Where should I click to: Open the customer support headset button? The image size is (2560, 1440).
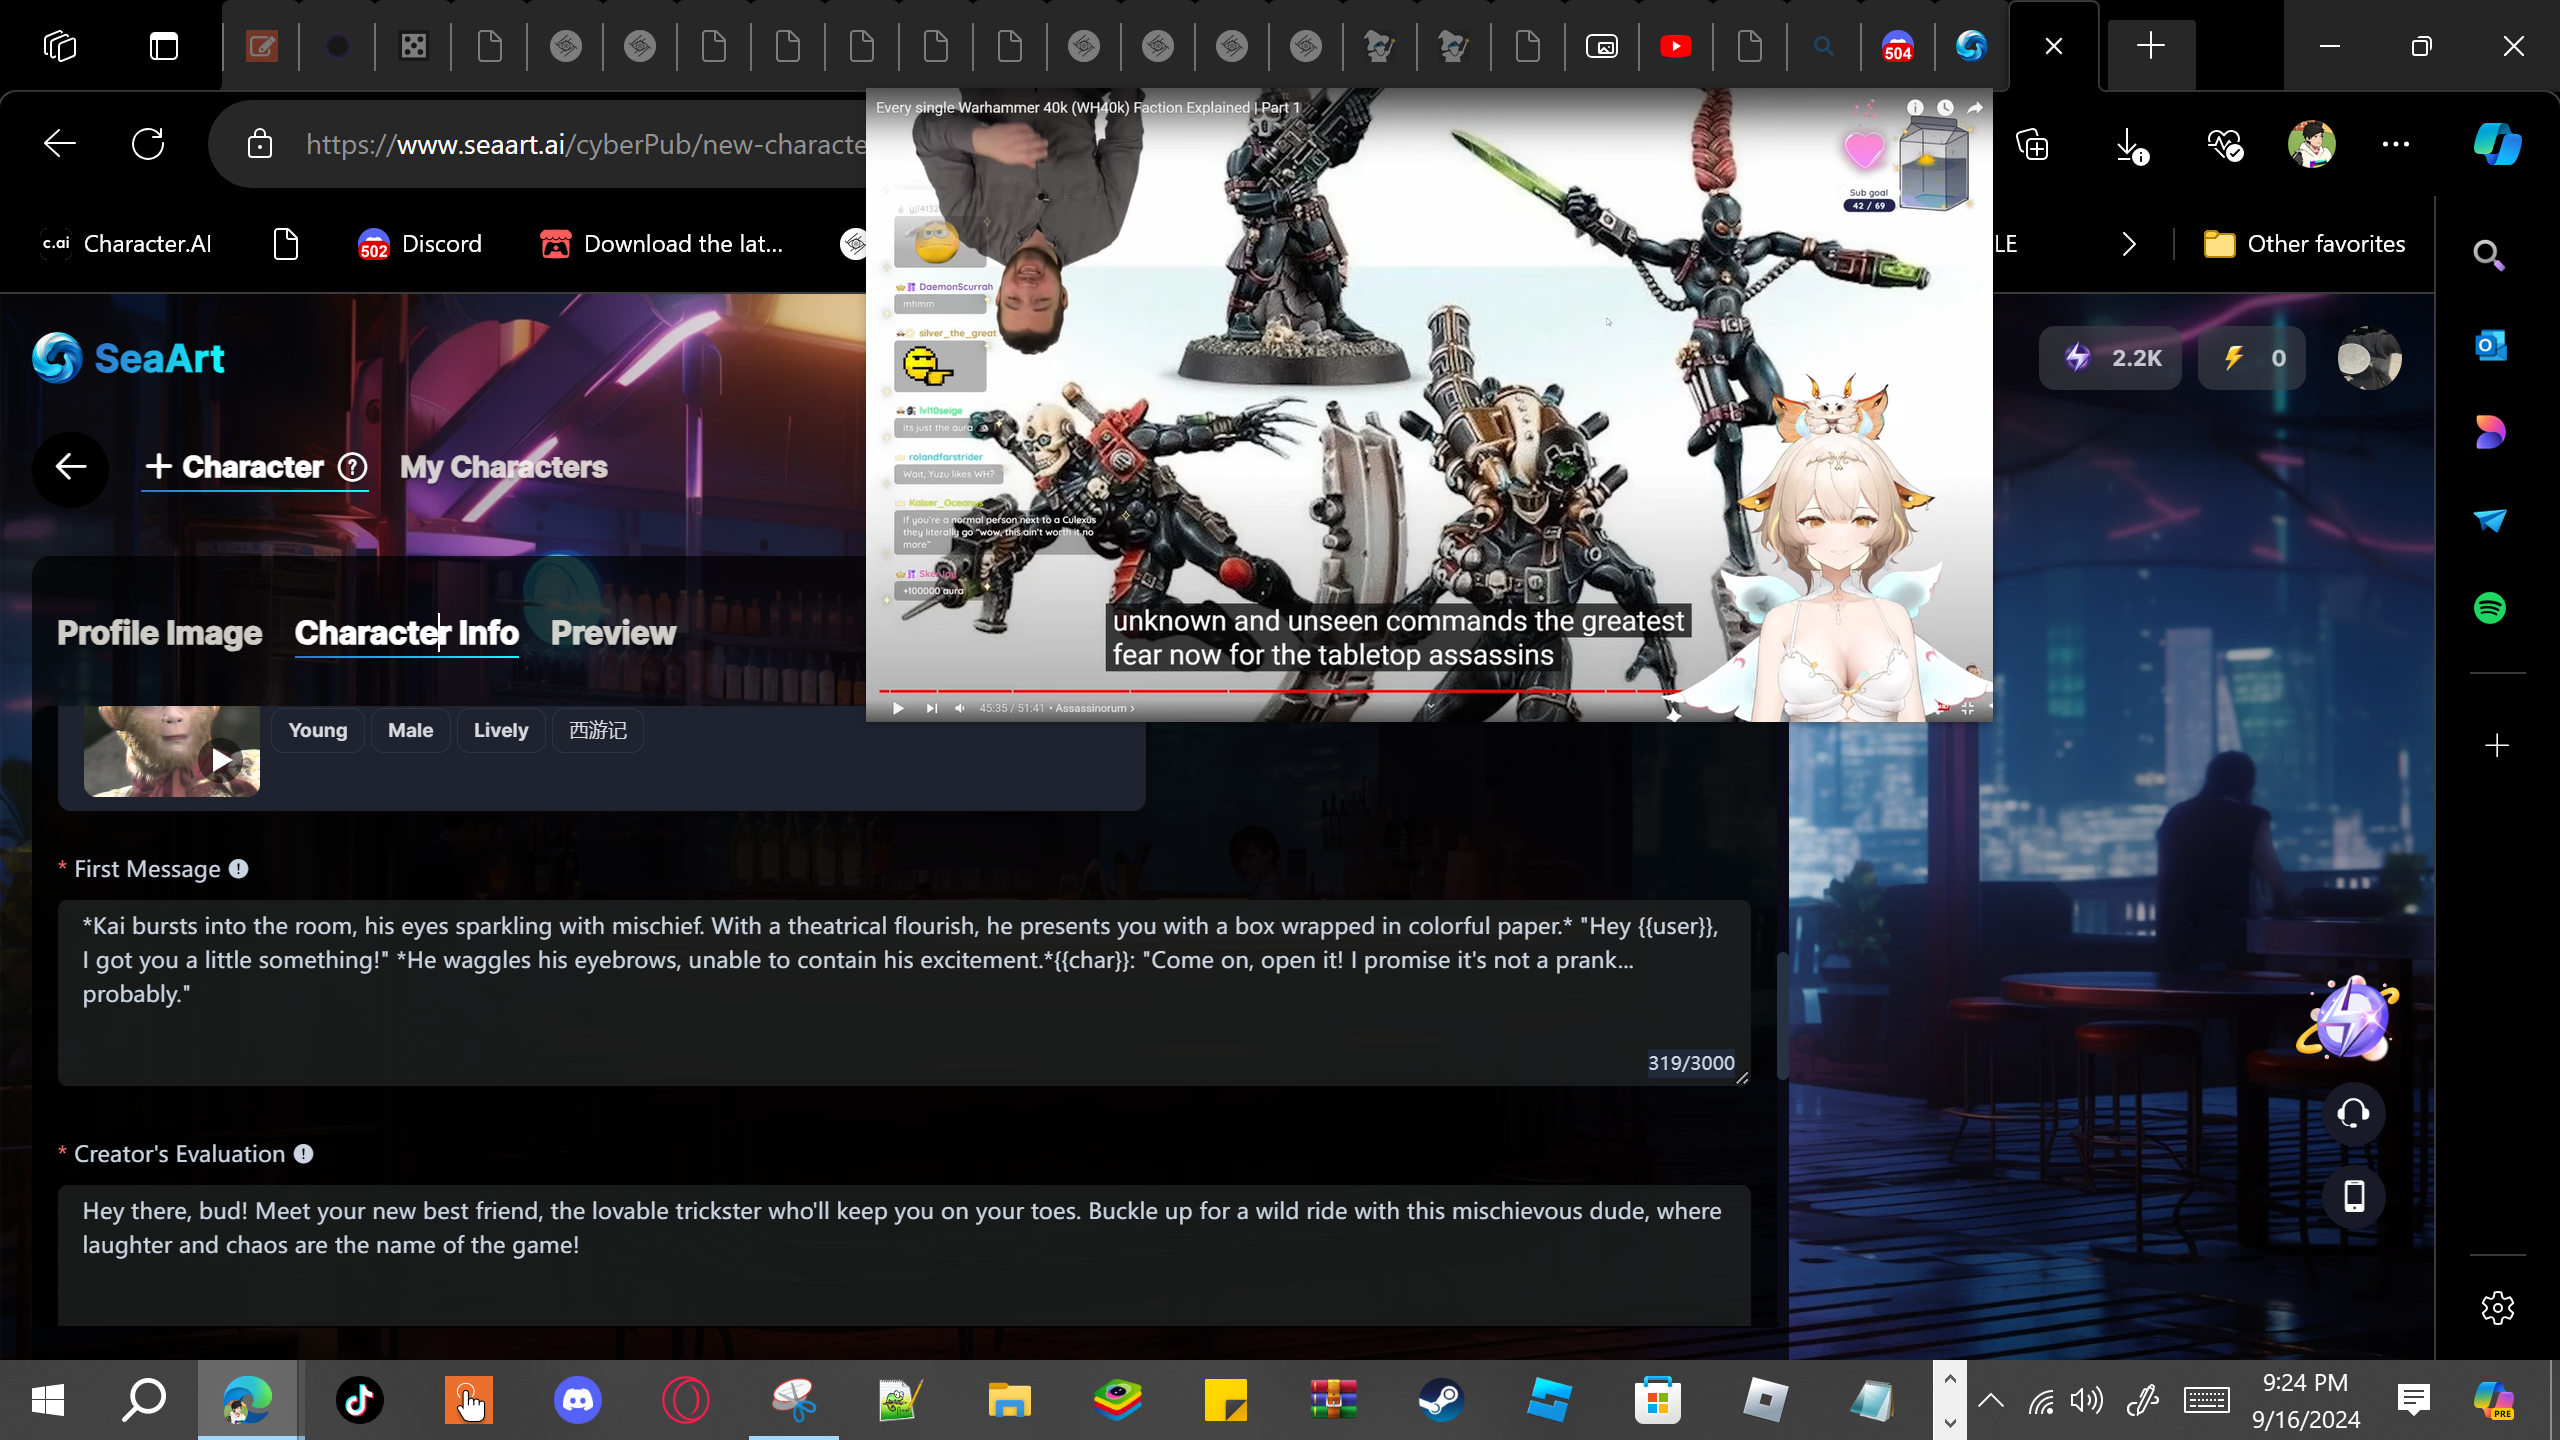[2354, 1113]
